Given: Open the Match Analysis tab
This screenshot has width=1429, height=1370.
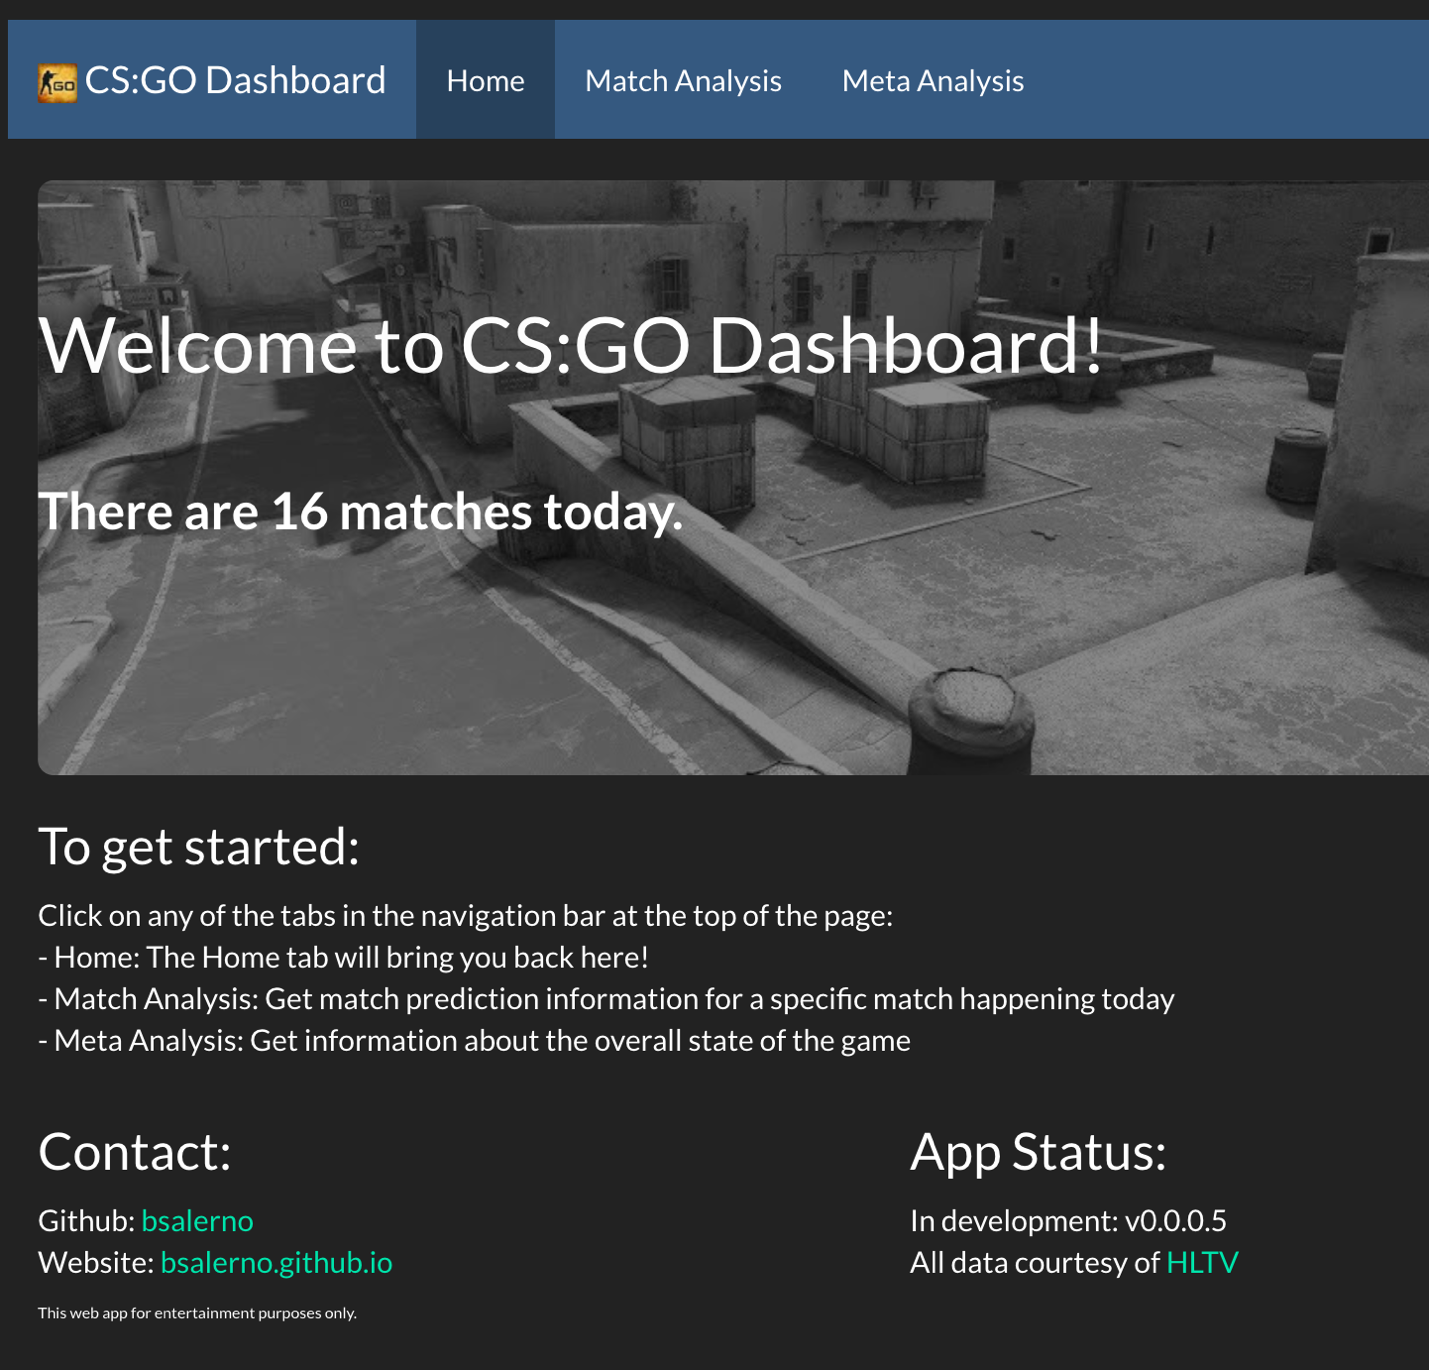Looking at the screenshot, I should coord(683,80).
